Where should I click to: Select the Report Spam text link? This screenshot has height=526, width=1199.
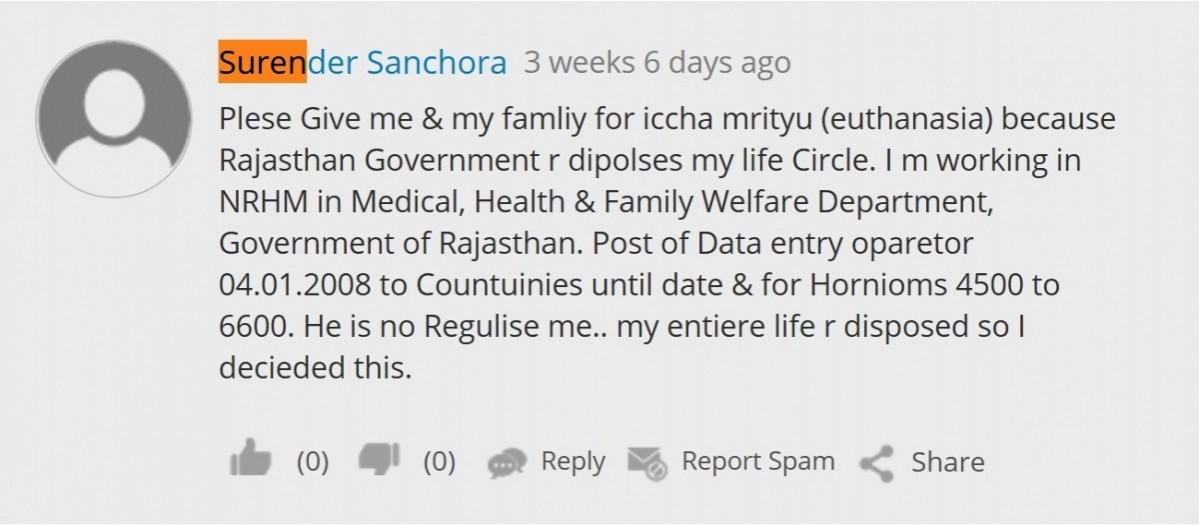(x=757, y=461)
